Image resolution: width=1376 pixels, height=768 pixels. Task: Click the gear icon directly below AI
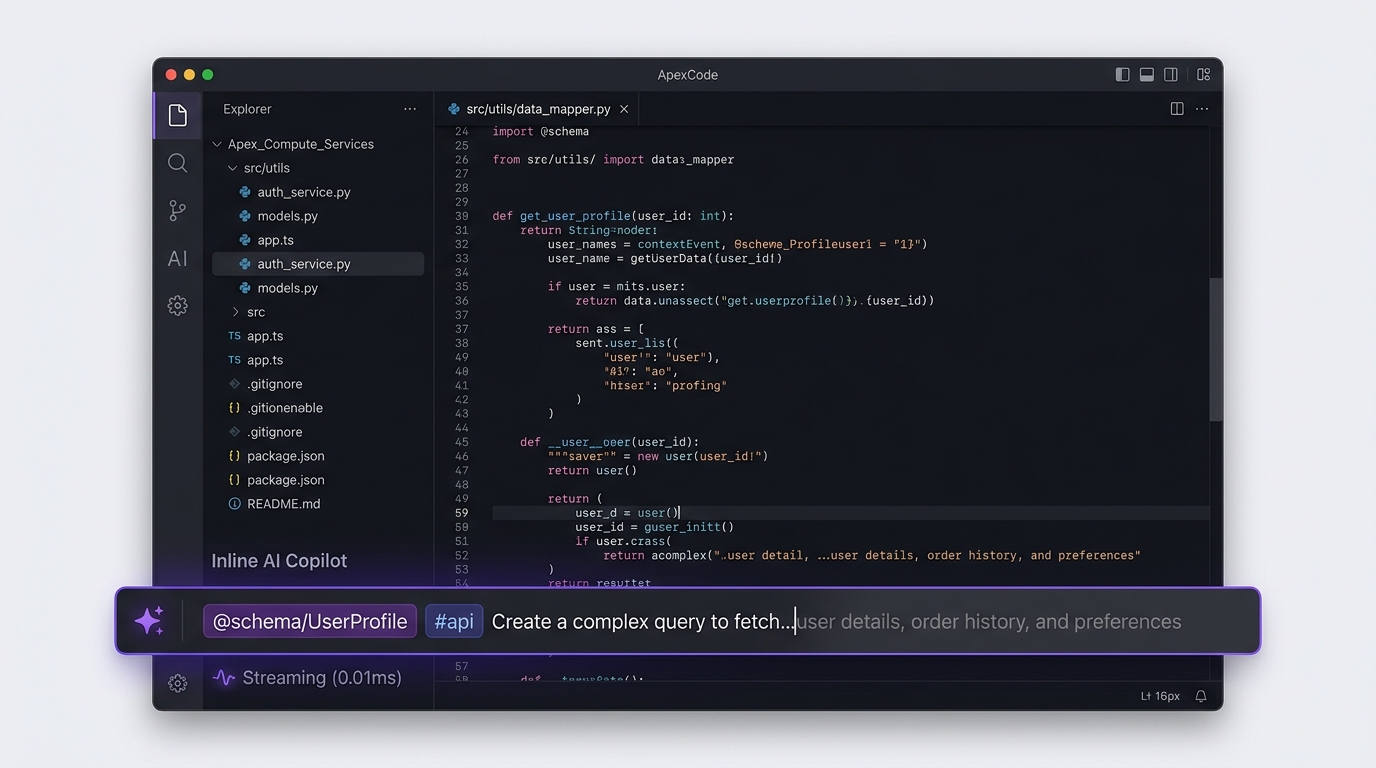click(x=177, y=306)
